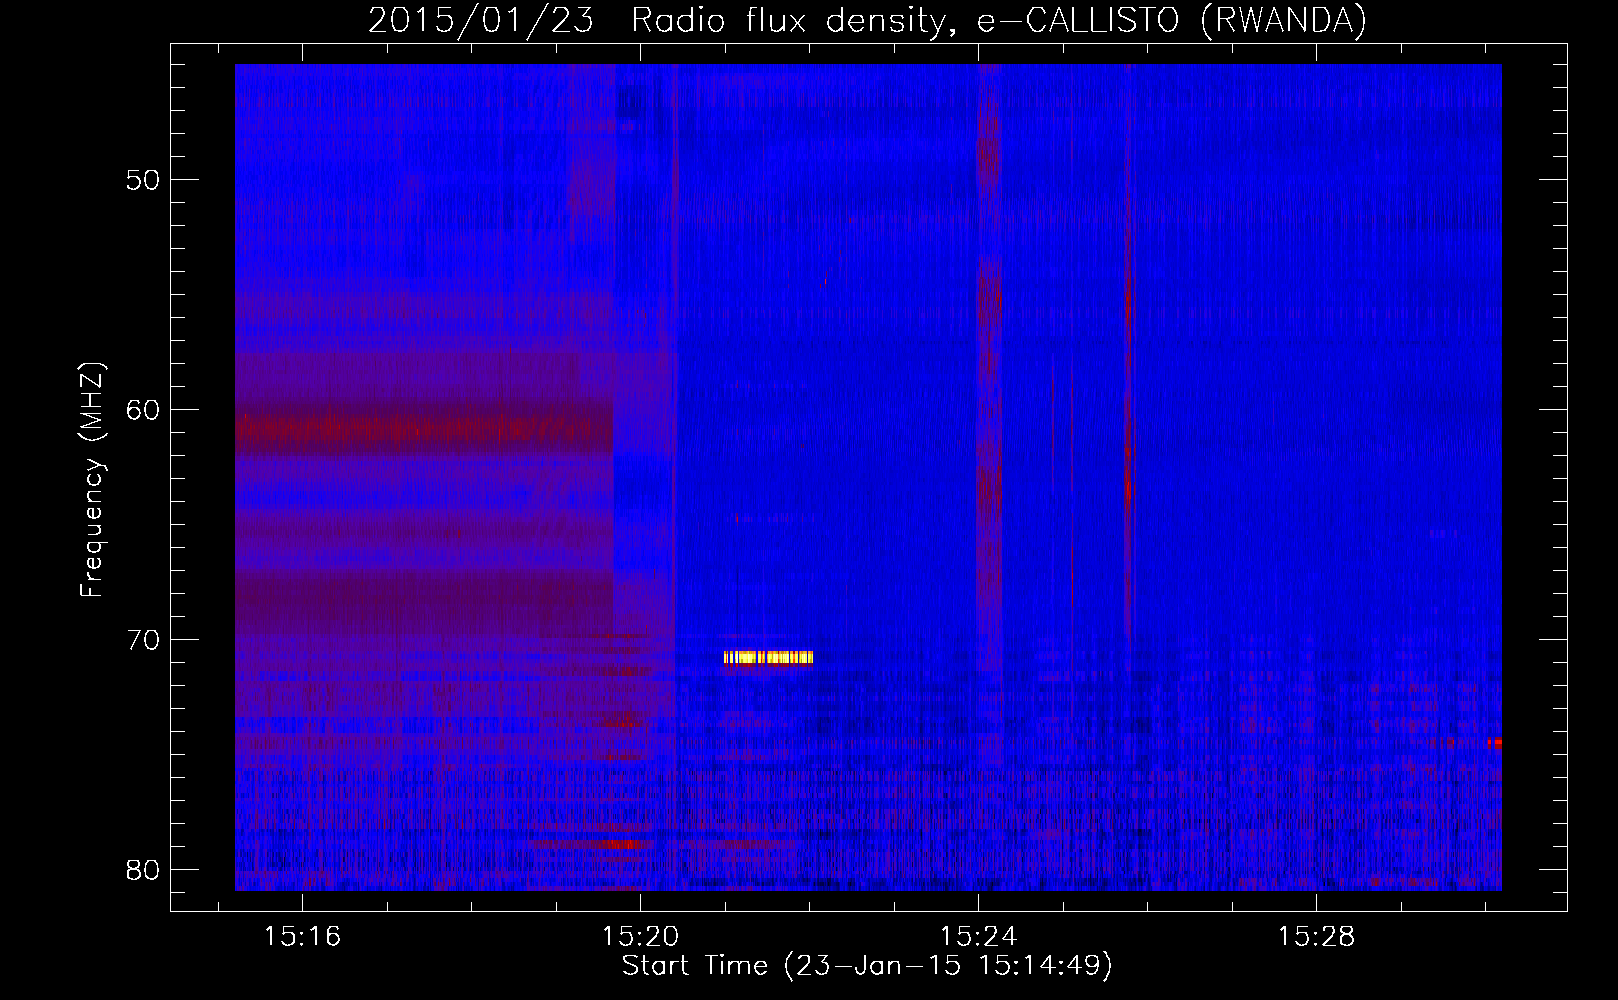Image resolution: width=1618 pixels, height=1000 pixels.
Task: Click the 60 frequency tick label
Action: tap(143, 410)
